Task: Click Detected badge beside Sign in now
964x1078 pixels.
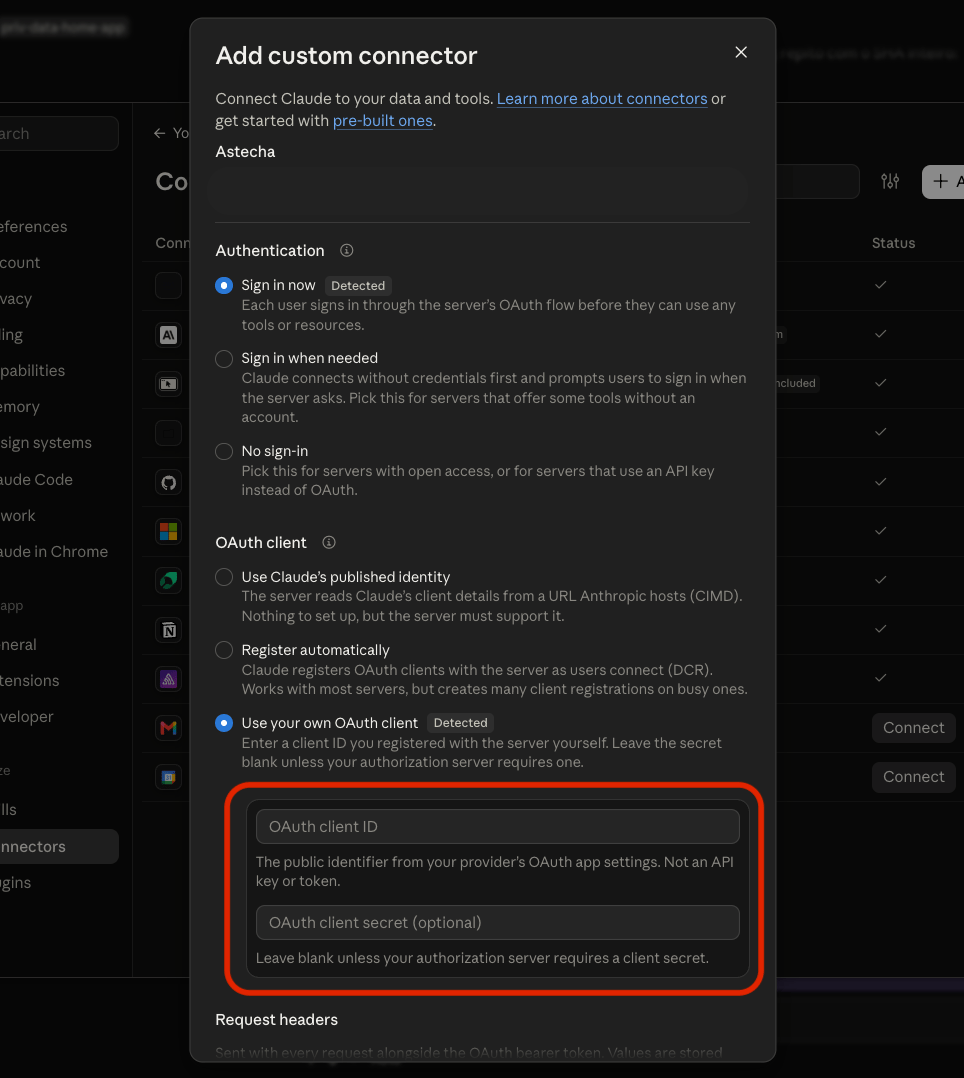Action: click(358, 285)
